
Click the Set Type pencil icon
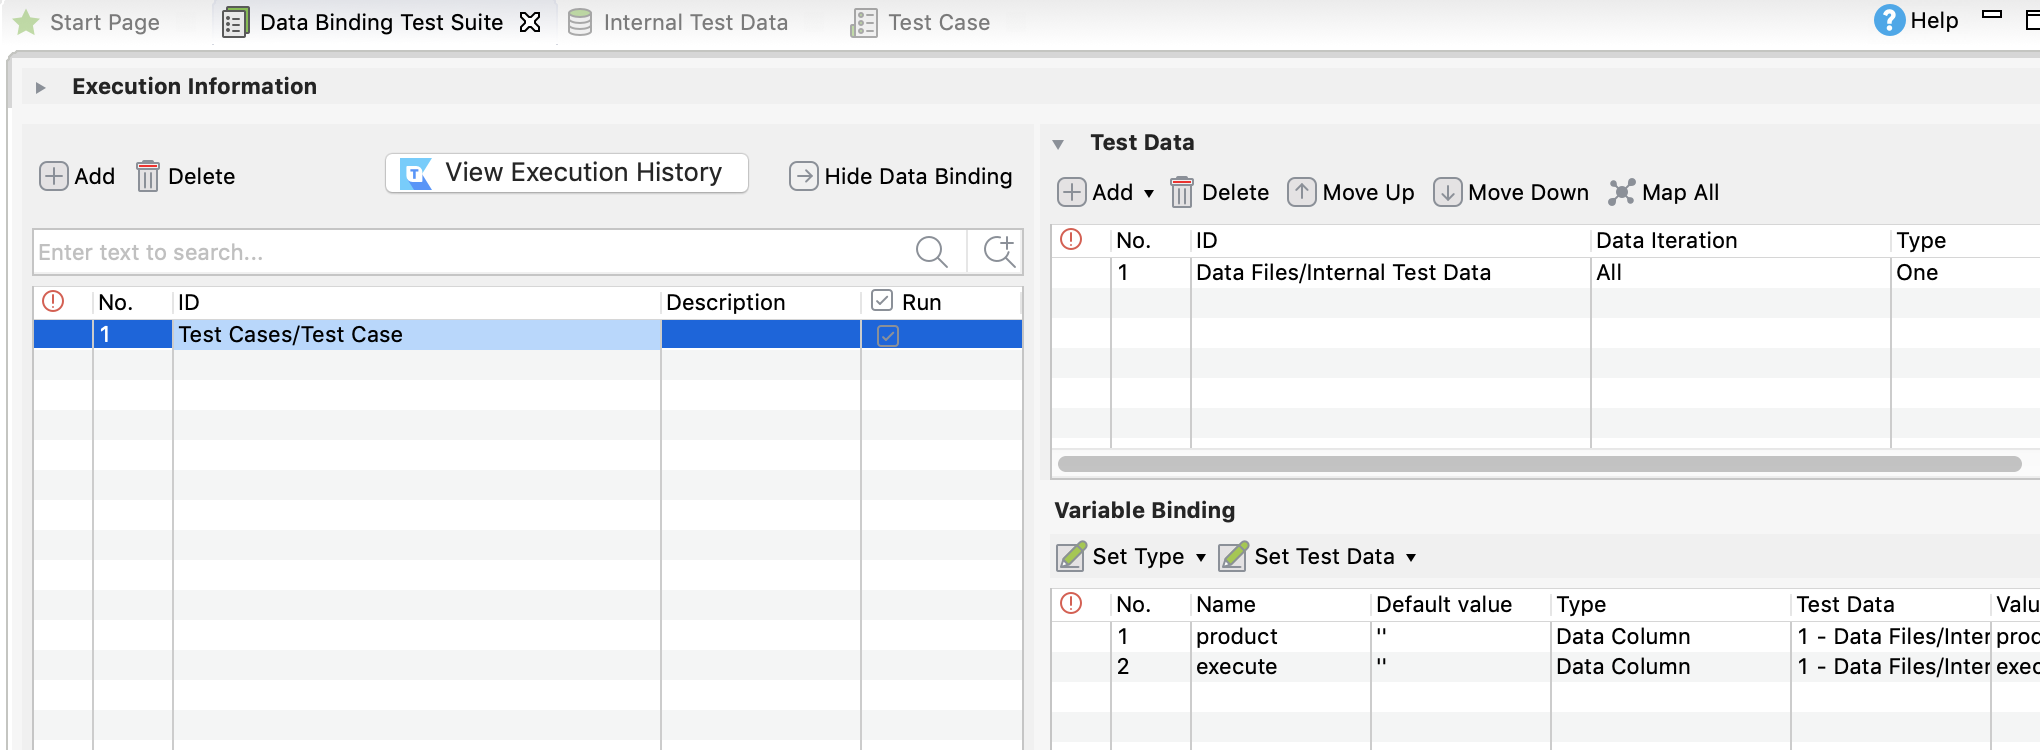[1072, 556]
